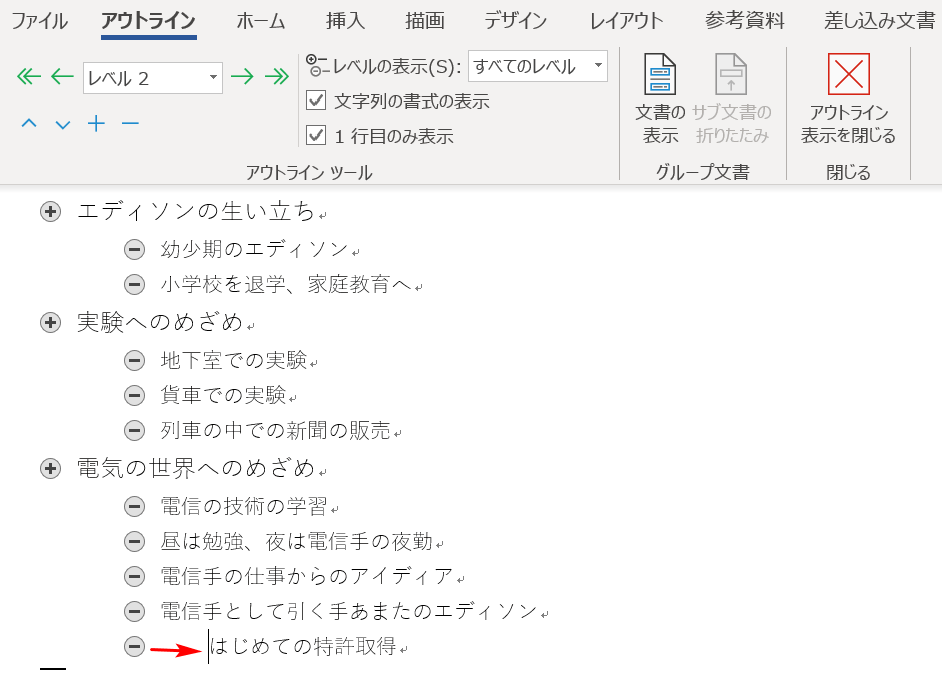Switch to the デザイン tab

515,21
